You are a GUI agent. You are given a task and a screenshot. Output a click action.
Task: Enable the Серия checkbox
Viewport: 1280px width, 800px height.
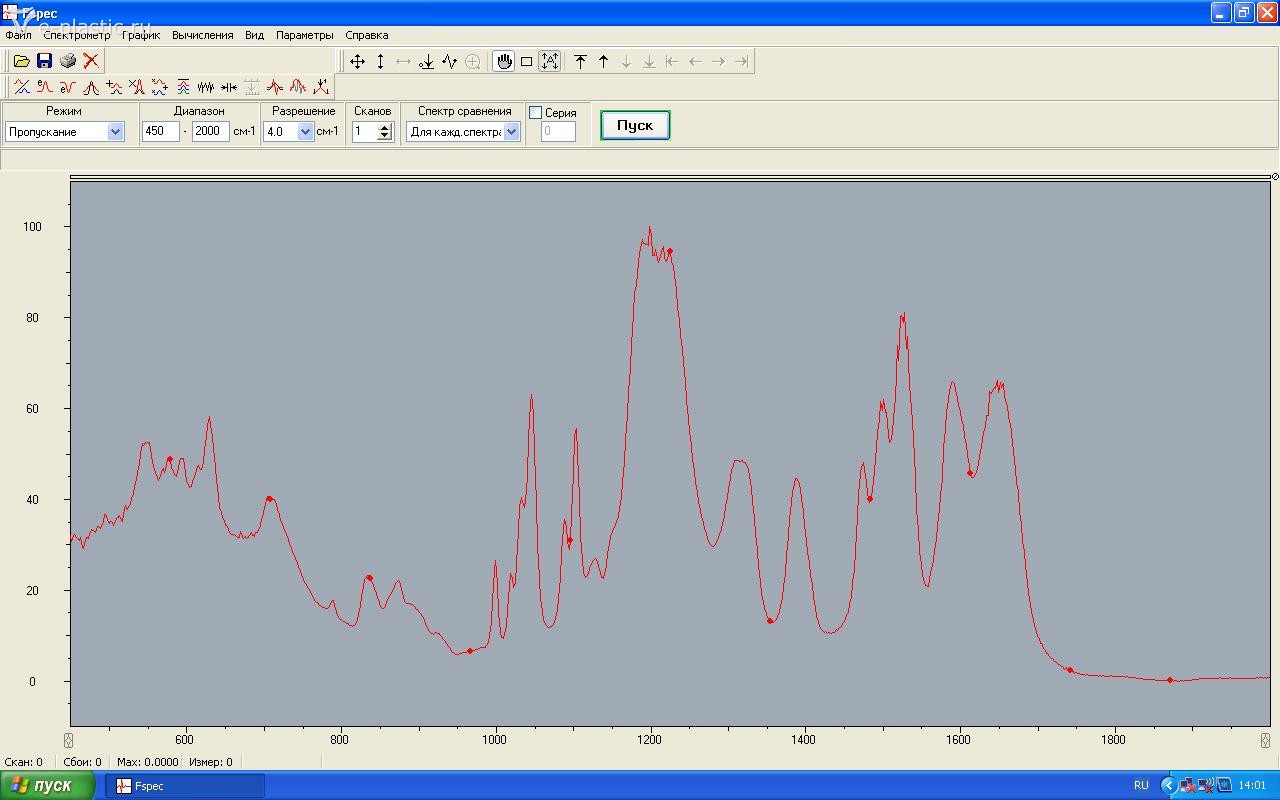[536, 113]
